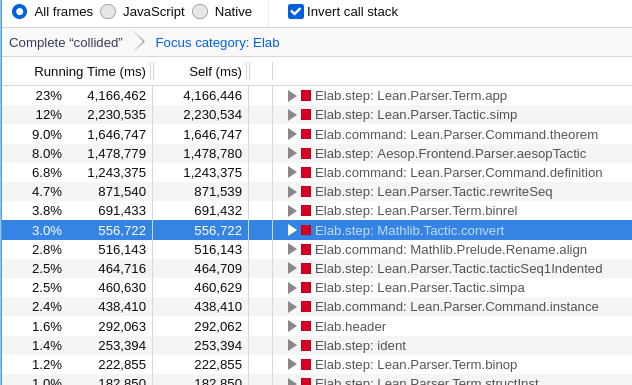Click the 23% percentage cell
This screenshot has height=385, width=632.
click(49, 96)
